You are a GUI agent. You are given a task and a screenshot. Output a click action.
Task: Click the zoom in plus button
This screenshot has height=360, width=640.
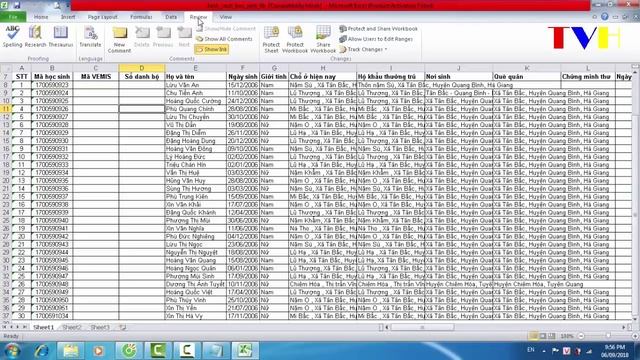635,336
